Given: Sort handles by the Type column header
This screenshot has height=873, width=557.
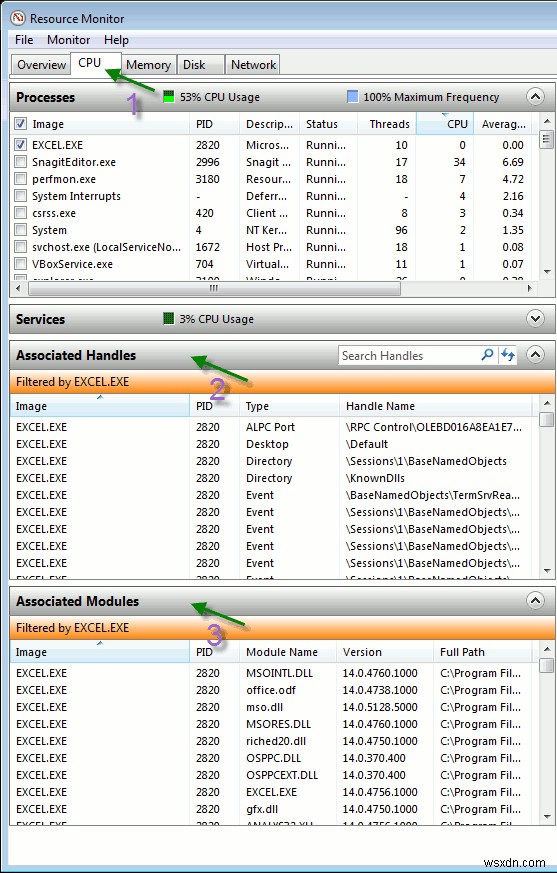Looking at the screenshot, I should click(x=290, y=406).
